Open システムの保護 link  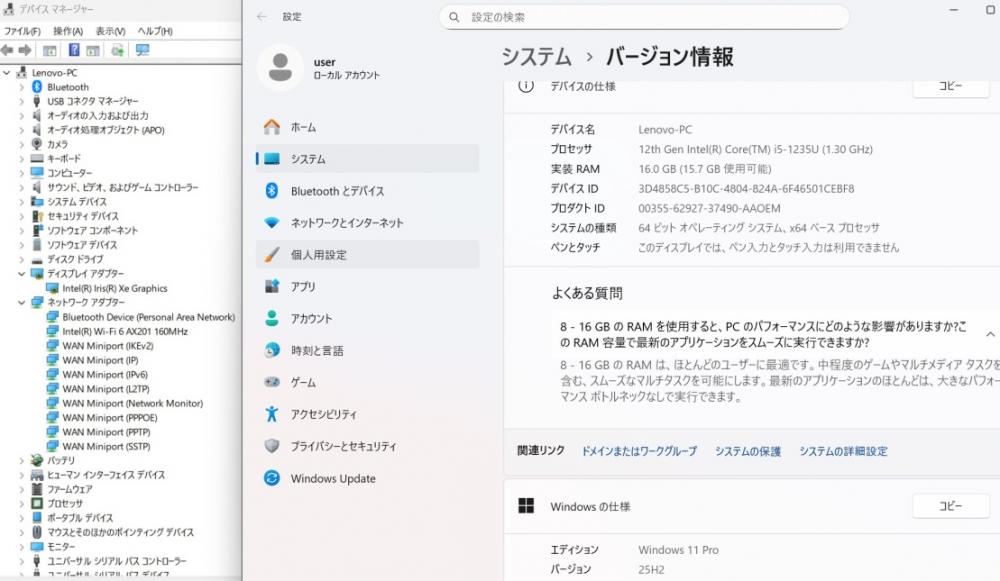click(x=747, y=451)
